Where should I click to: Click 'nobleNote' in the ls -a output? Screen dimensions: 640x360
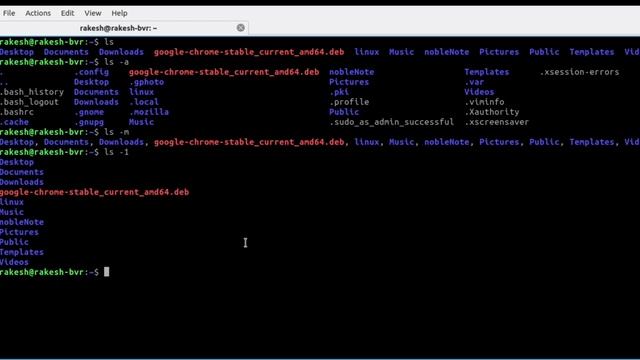(x=351, y=72)
